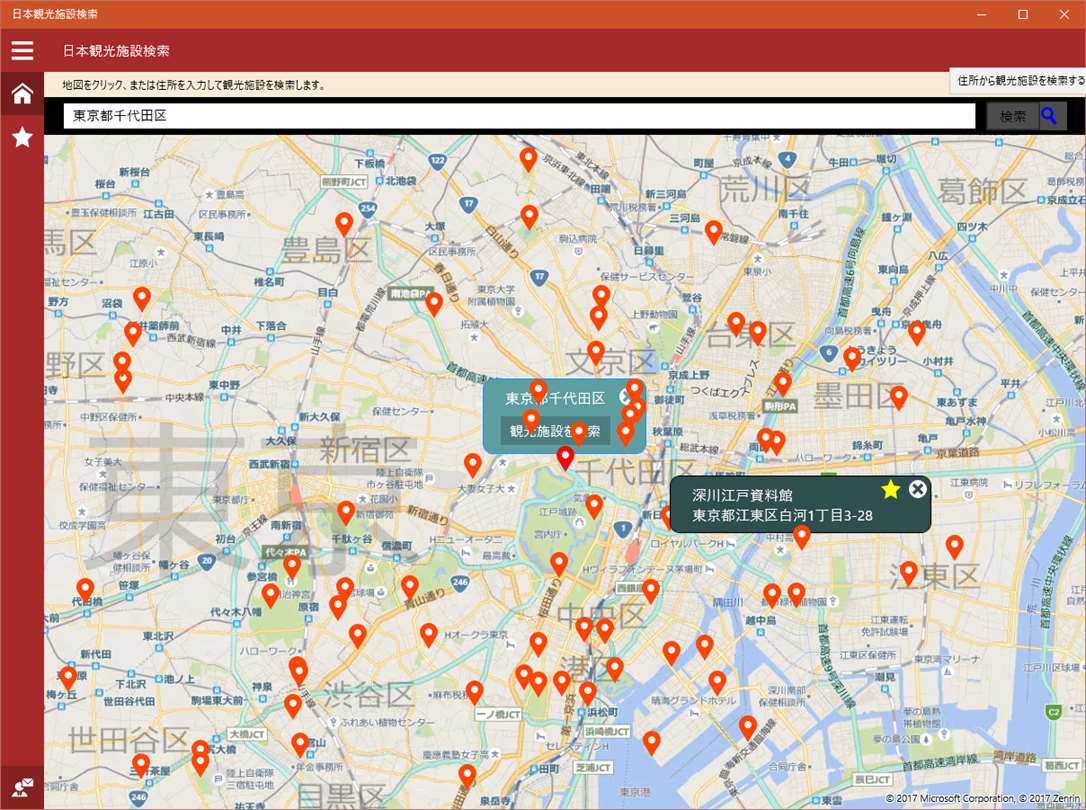
Task: Select the pin left of Hオークラ東京
Action: (429, 634)
